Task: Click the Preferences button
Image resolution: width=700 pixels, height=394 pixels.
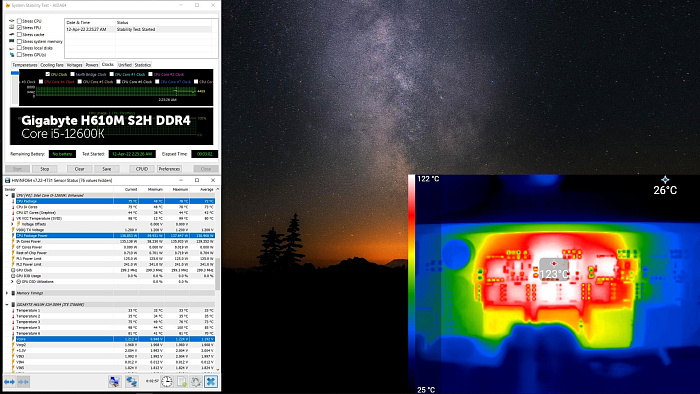Action: click(169, 169)
